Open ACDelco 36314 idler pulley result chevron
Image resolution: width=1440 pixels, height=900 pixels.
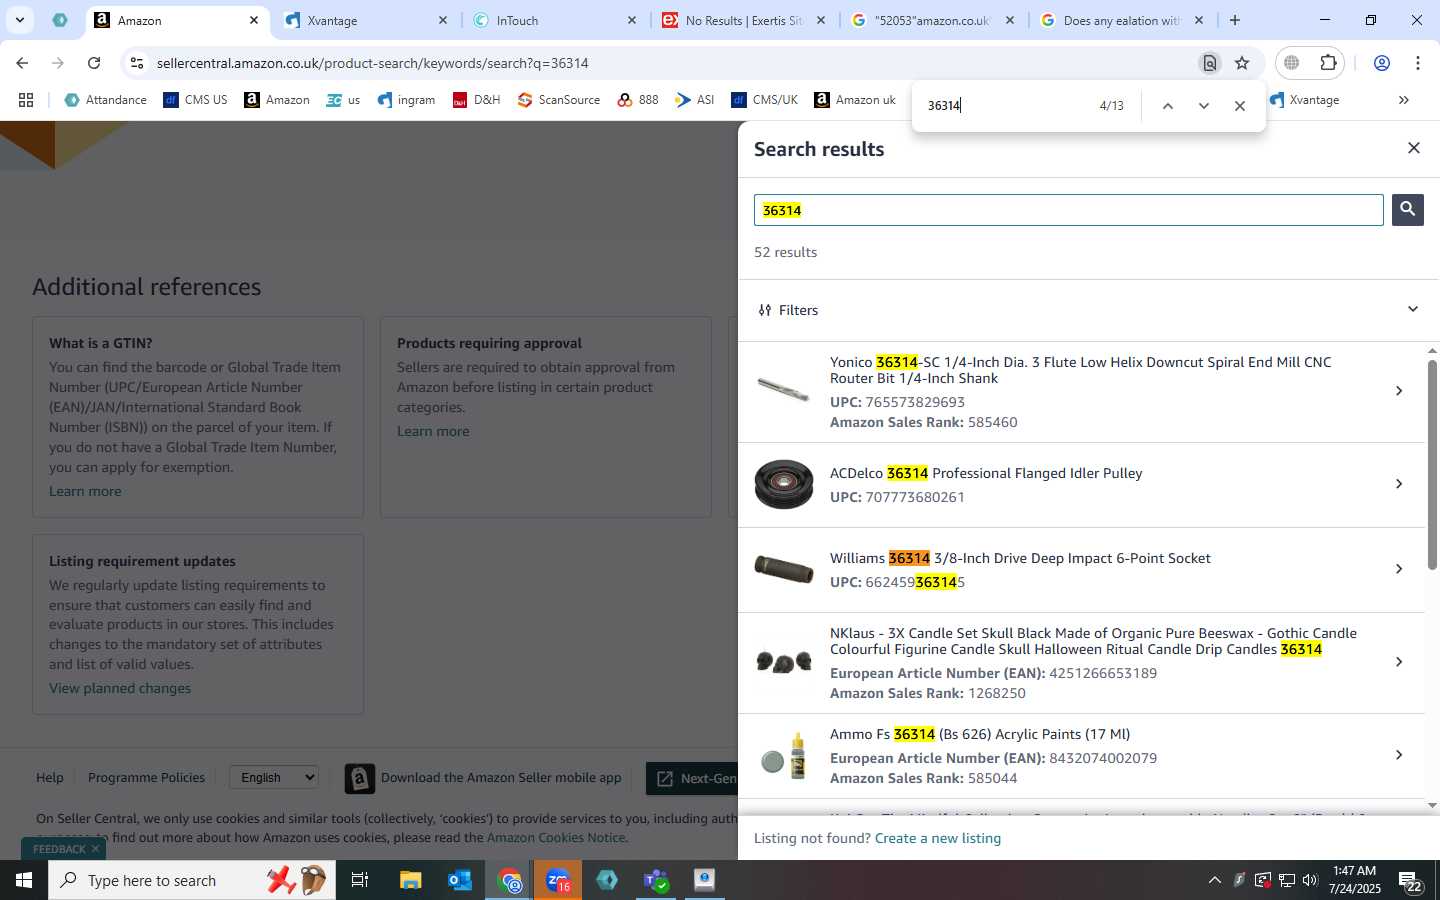[x=1398, y=484]
